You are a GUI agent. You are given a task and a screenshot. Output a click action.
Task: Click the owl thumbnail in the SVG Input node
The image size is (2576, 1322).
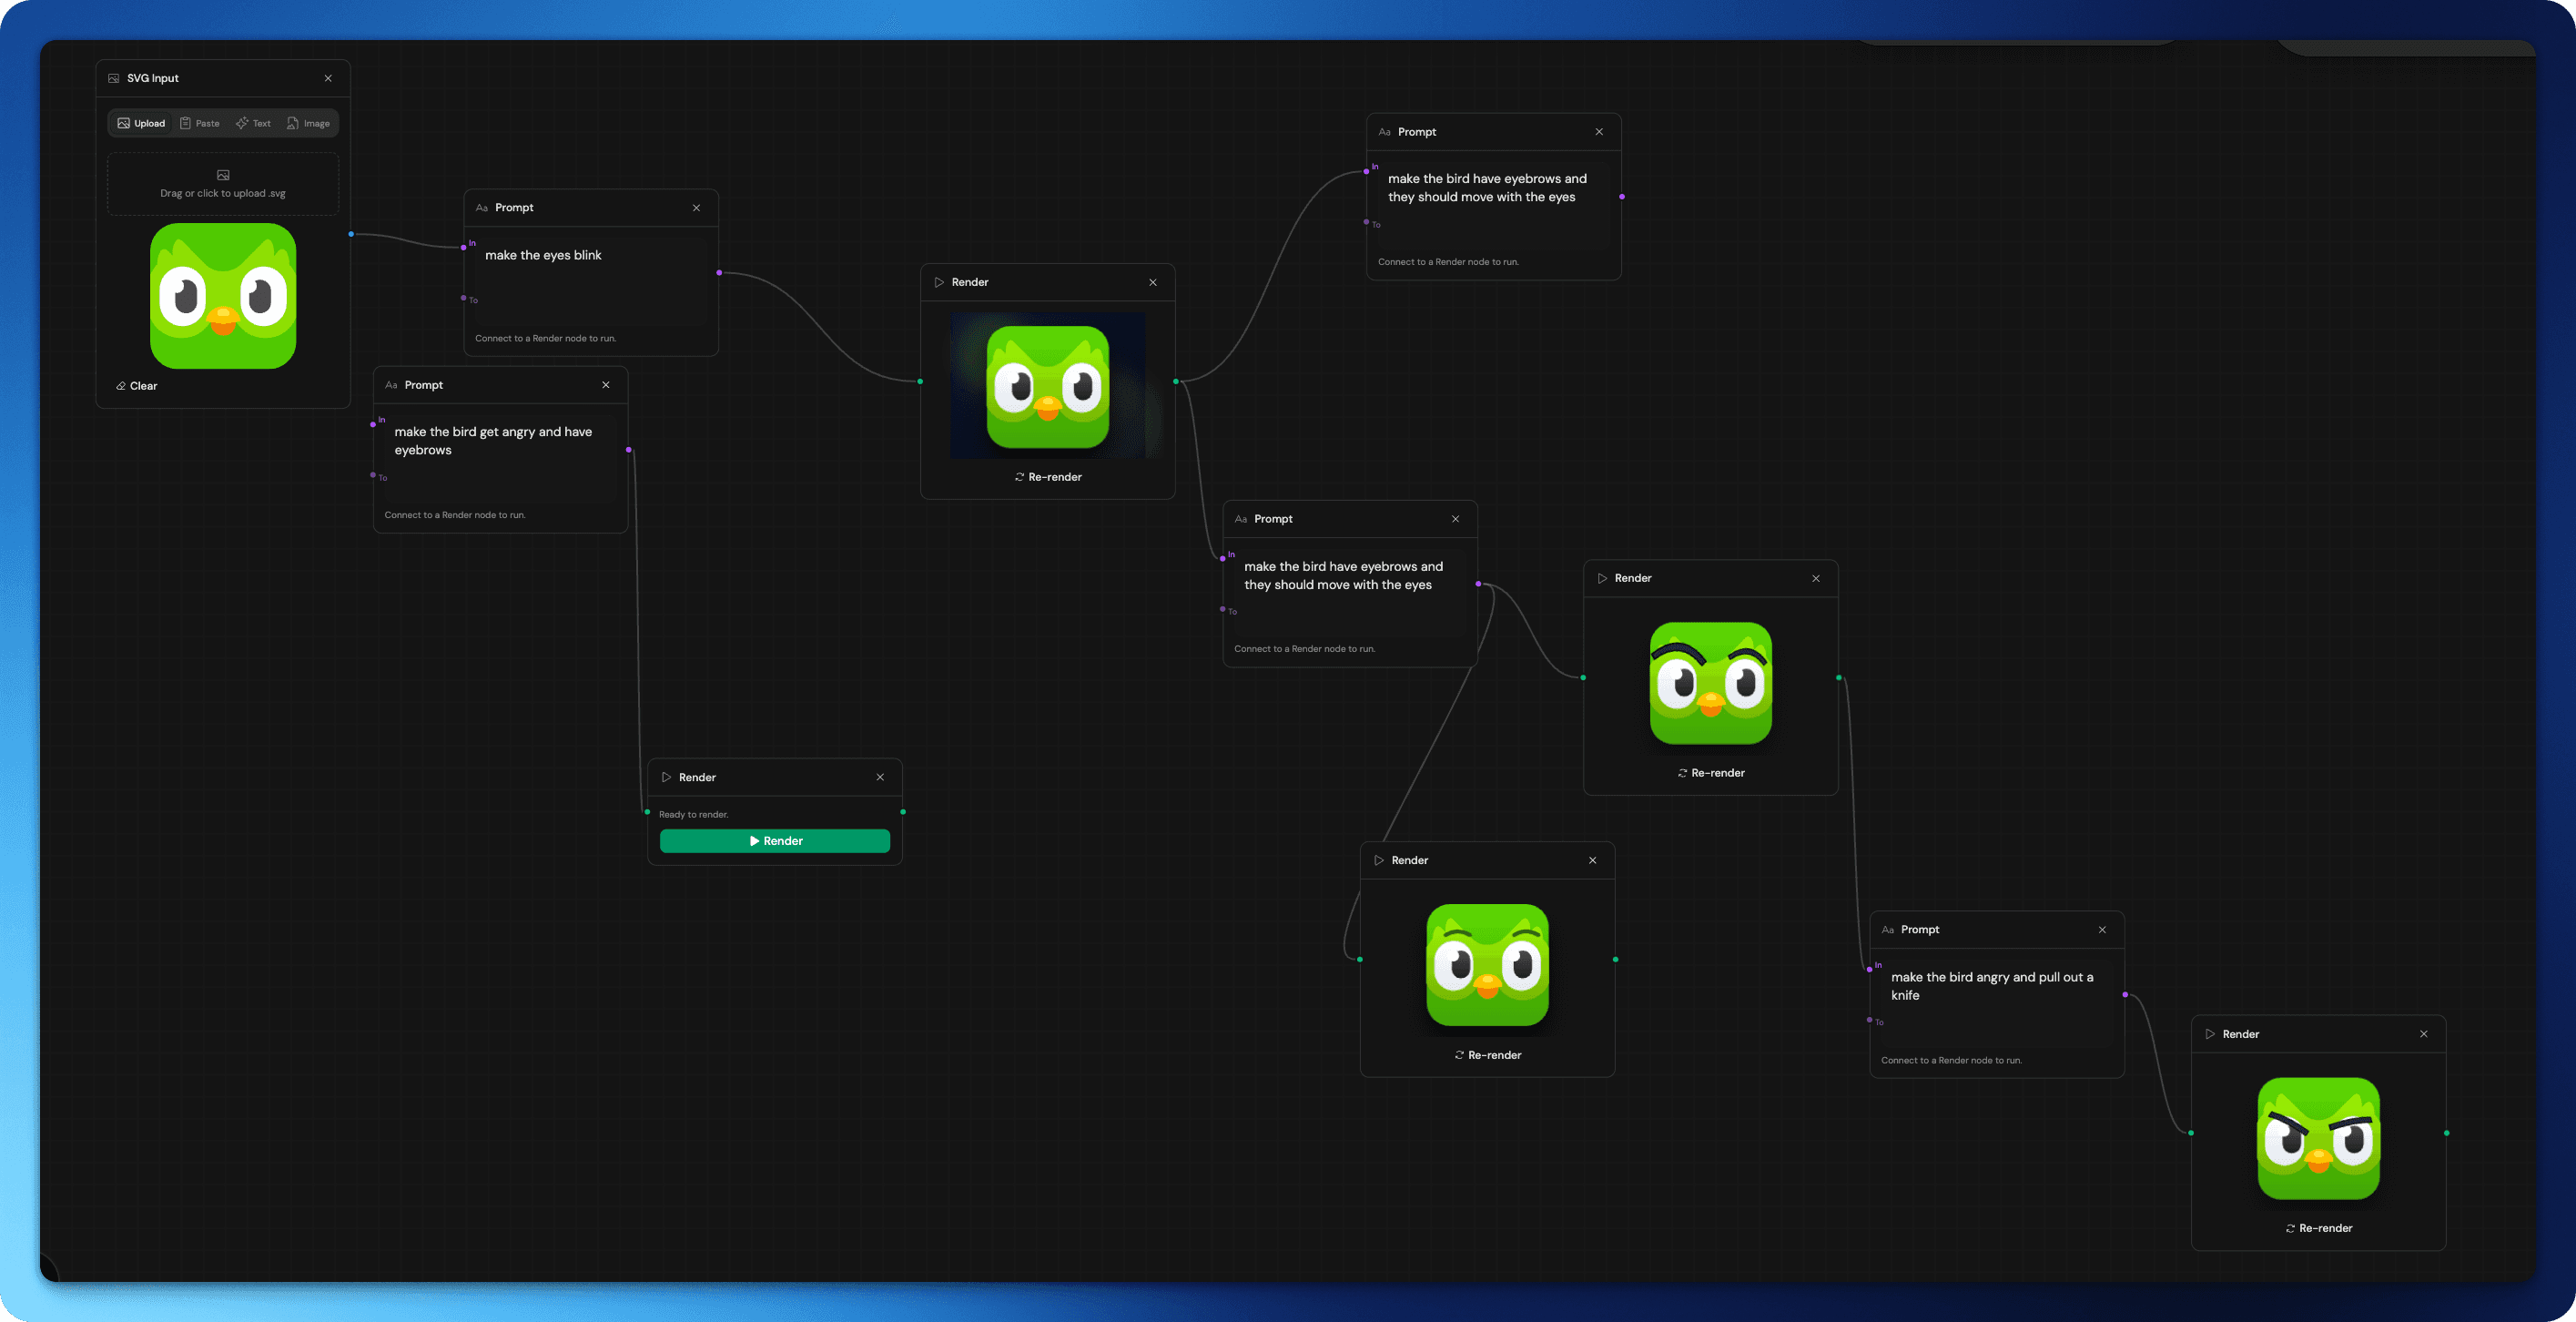[222, 296]
